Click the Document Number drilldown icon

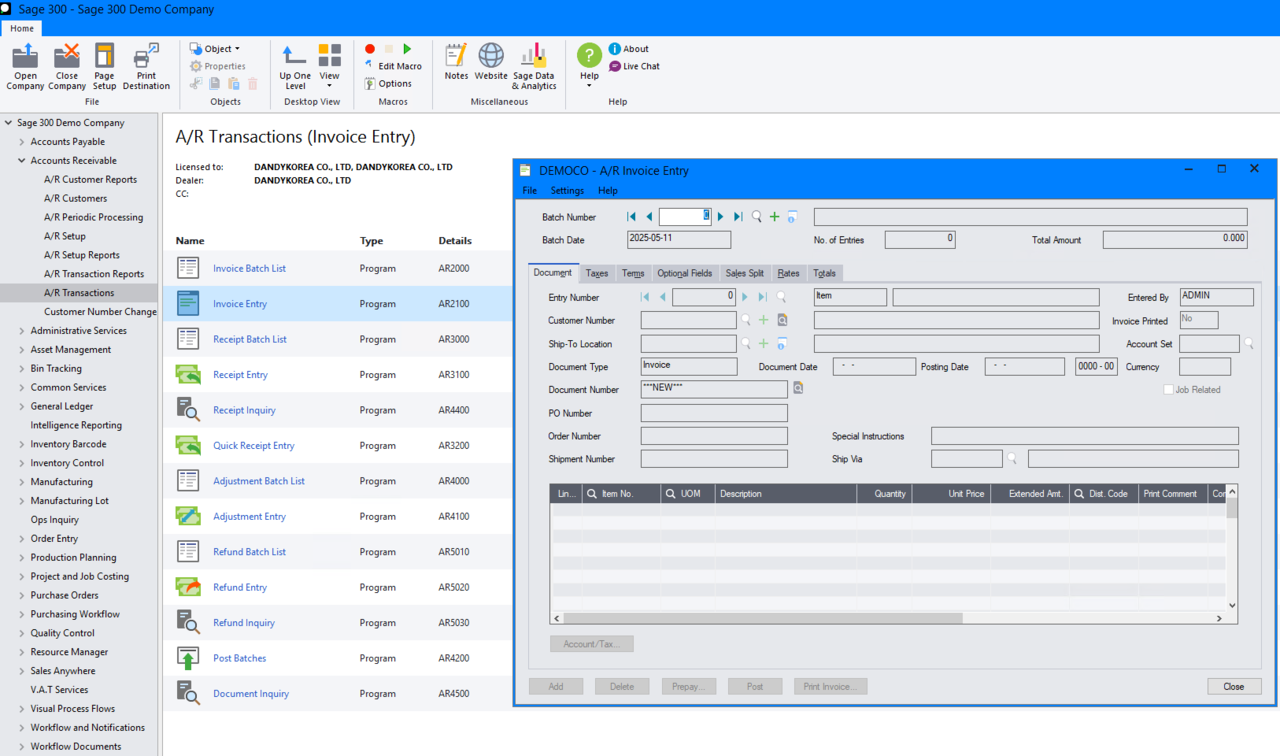tap(798, 388)
